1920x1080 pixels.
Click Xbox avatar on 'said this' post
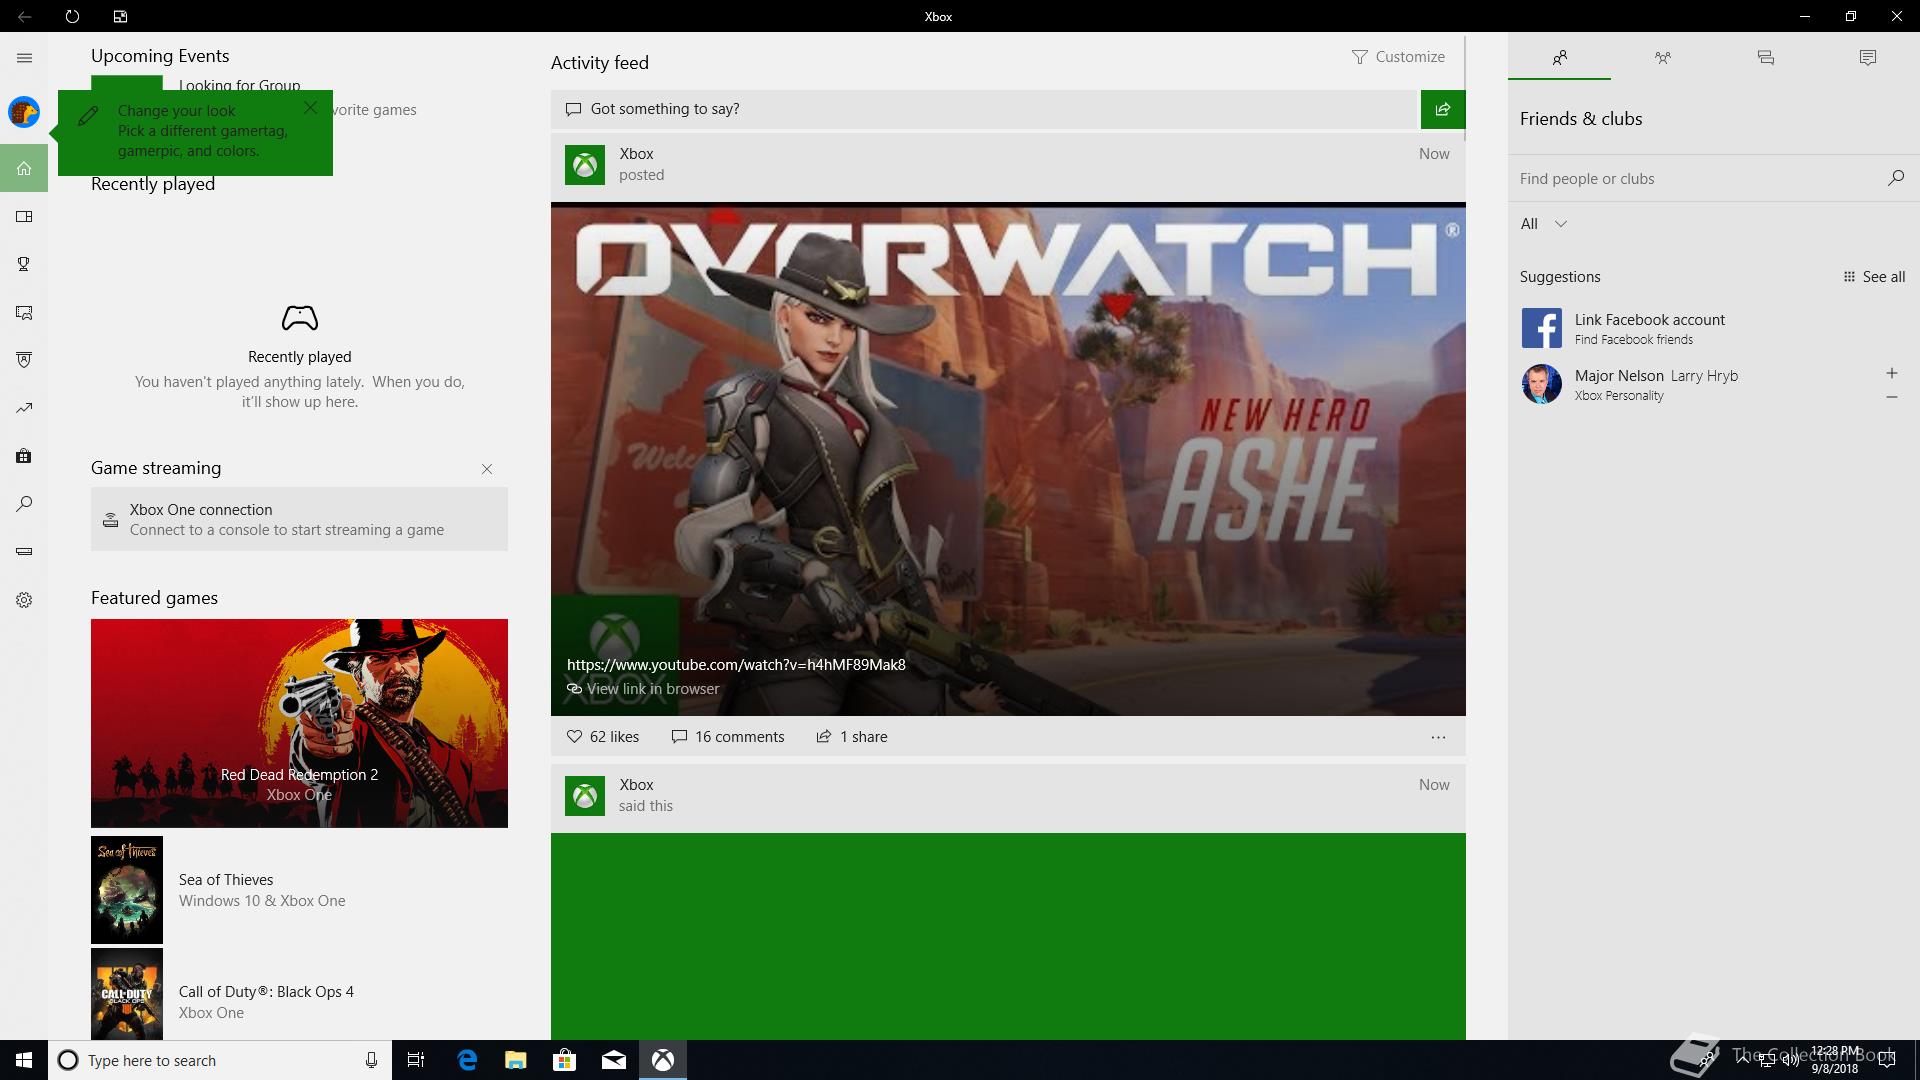point(585,796)
